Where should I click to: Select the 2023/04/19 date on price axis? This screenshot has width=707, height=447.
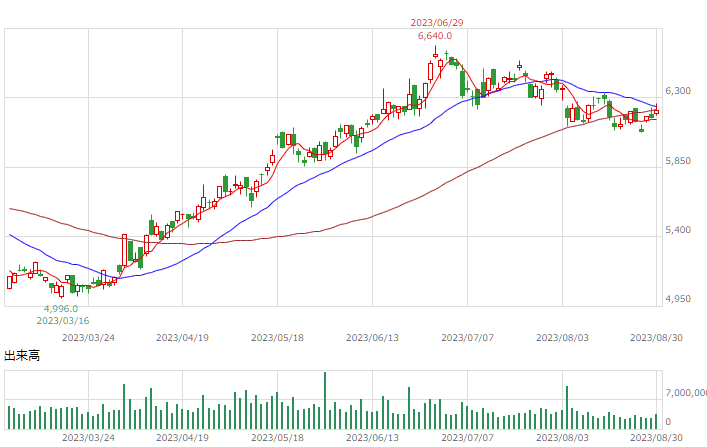(183, 337)
